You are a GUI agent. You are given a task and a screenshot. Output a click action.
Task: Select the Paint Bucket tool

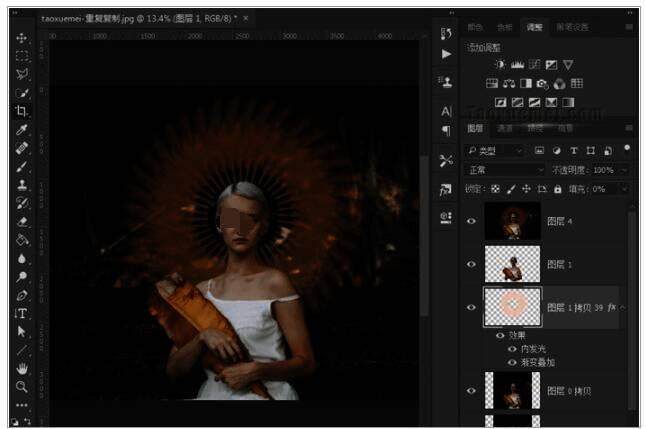[21, 239]
